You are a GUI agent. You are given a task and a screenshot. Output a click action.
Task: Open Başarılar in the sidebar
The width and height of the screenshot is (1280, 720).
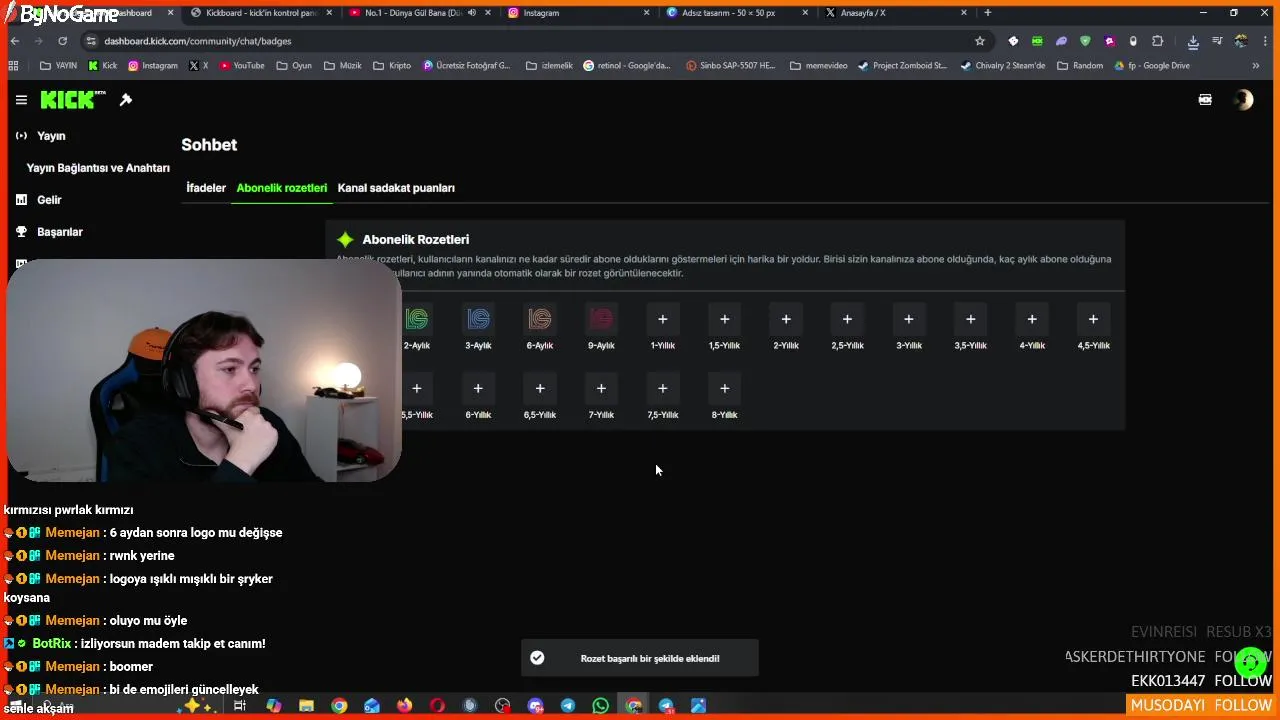pos(60,232)
